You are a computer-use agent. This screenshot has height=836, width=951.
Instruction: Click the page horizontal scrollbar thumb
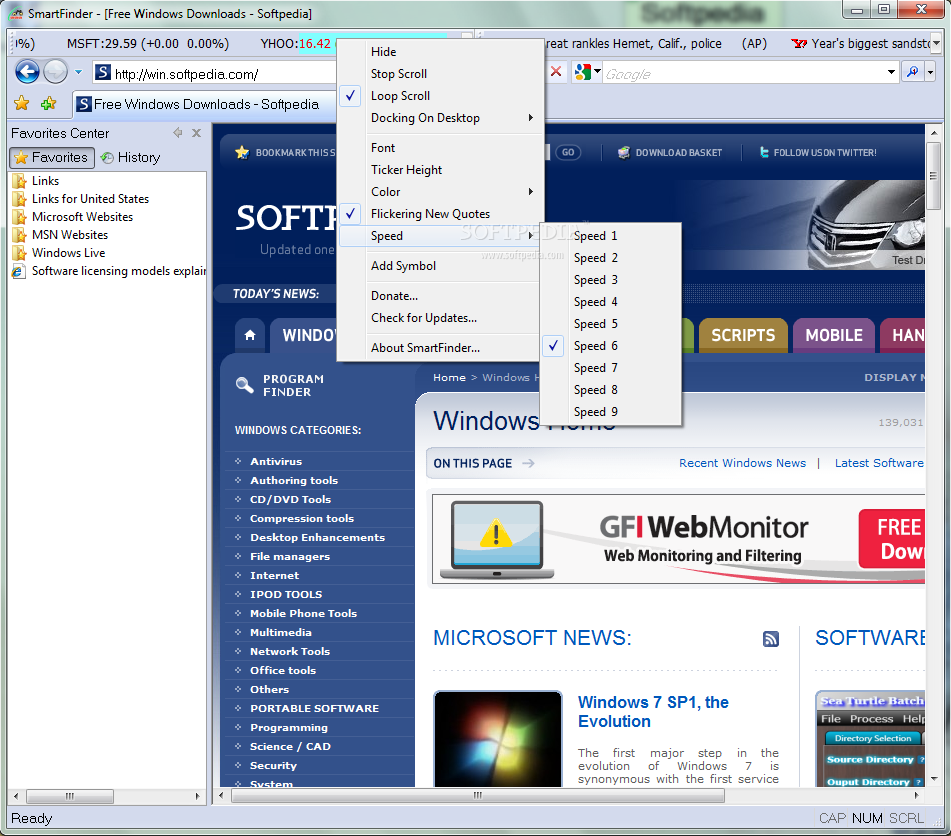click(478, 795)
